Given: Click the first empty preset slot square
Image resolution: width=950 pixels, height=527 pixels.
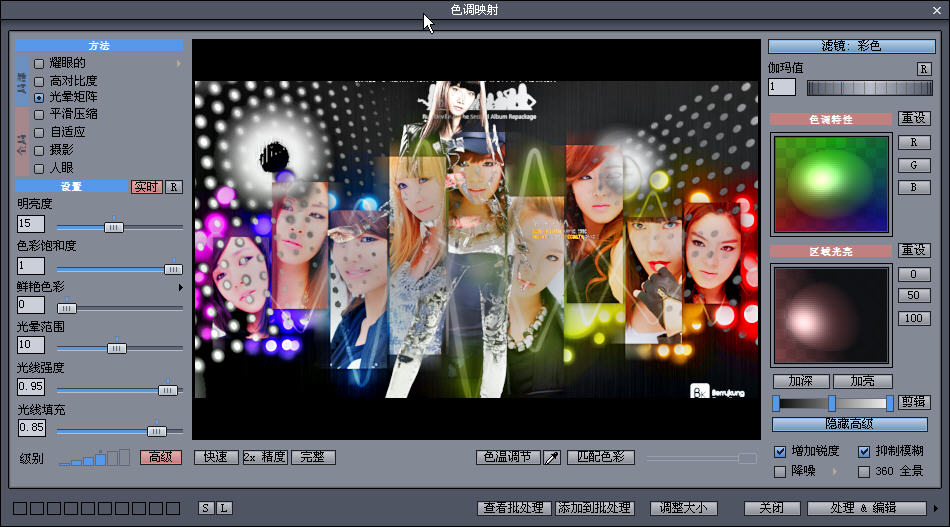Looking at the screenshot, I should (20, 508).
